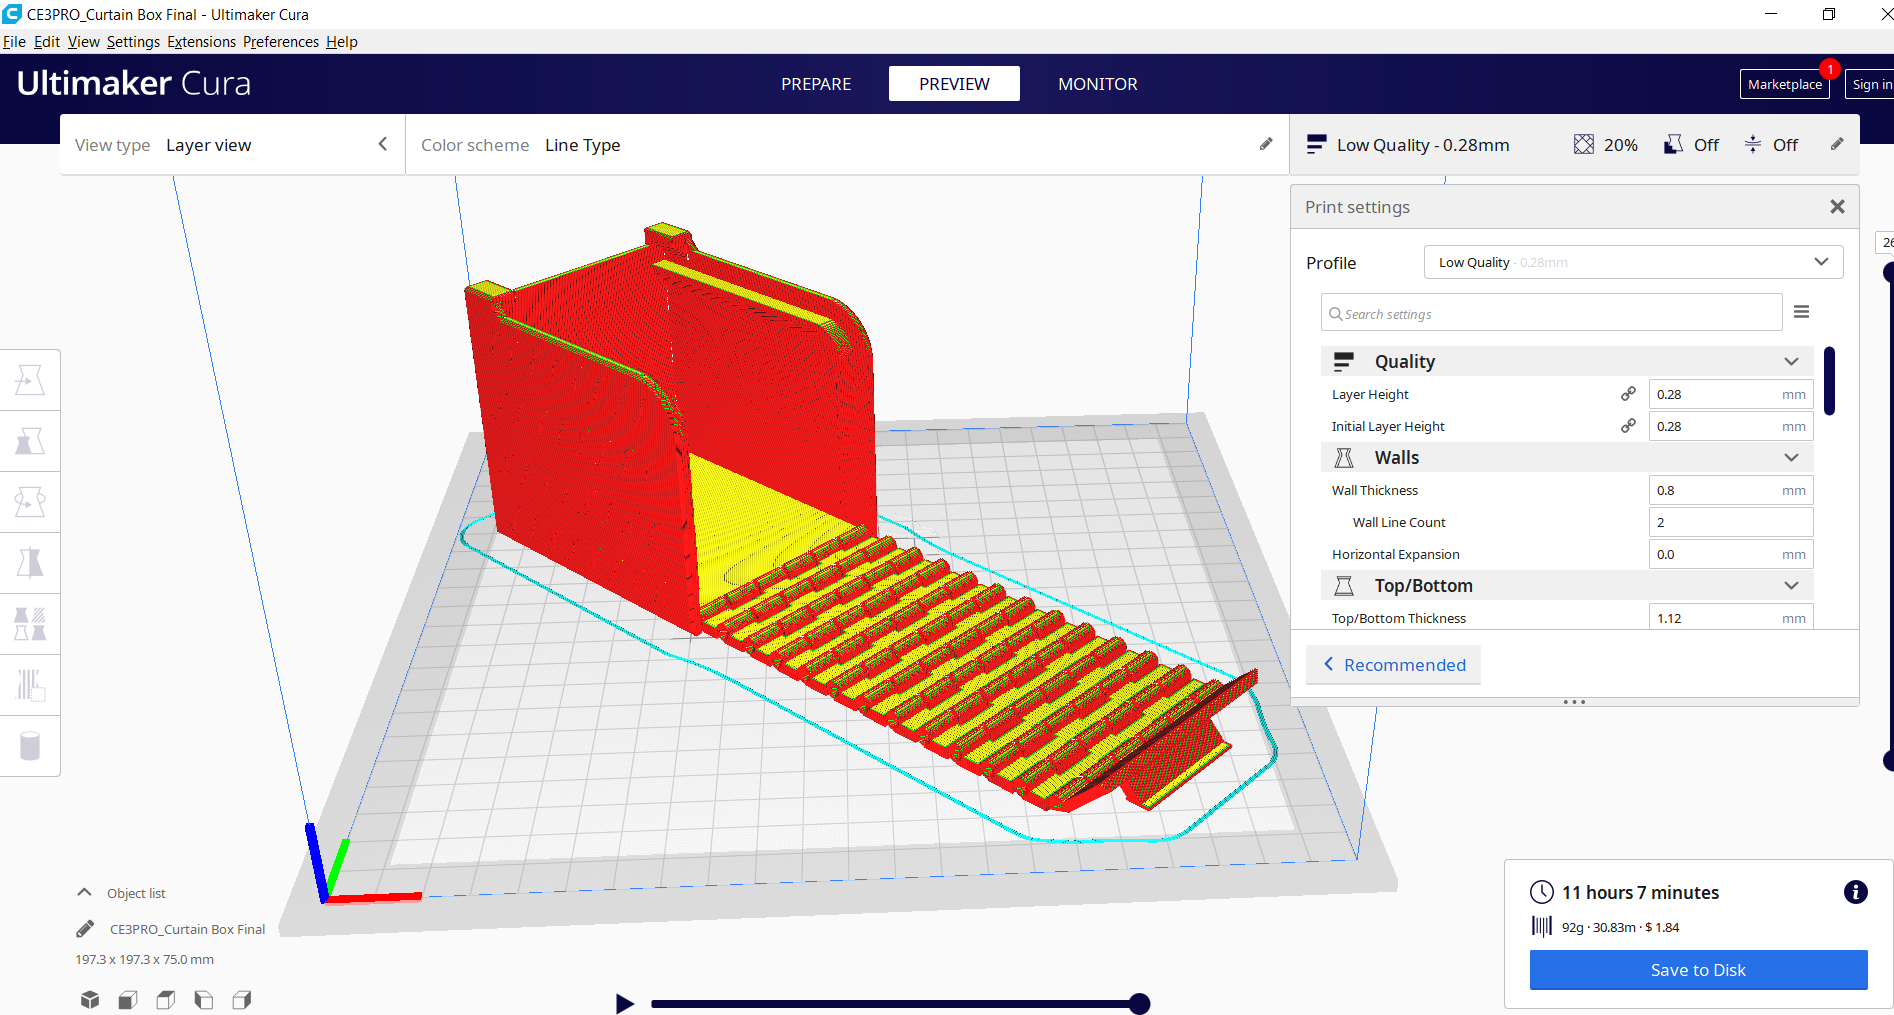Switch to front view camera icon
This screenshot has height=1015, width=1894.
point(128,999)
